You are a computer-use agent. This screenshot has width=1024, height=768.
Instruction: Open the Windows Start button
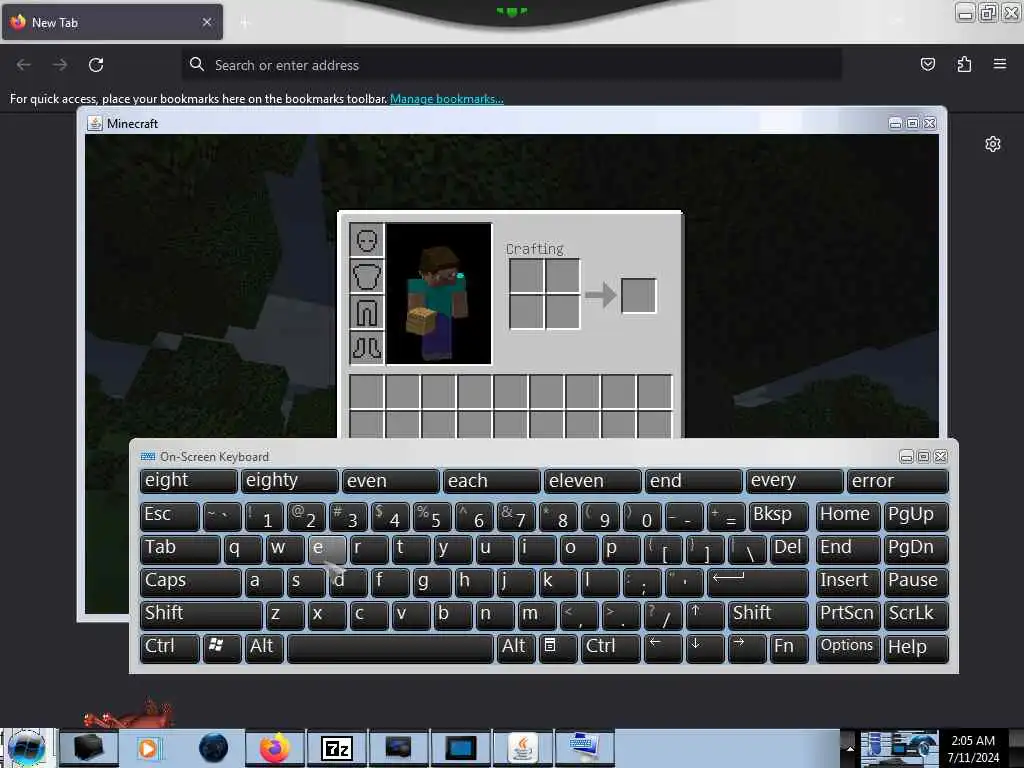coord(27,748)
